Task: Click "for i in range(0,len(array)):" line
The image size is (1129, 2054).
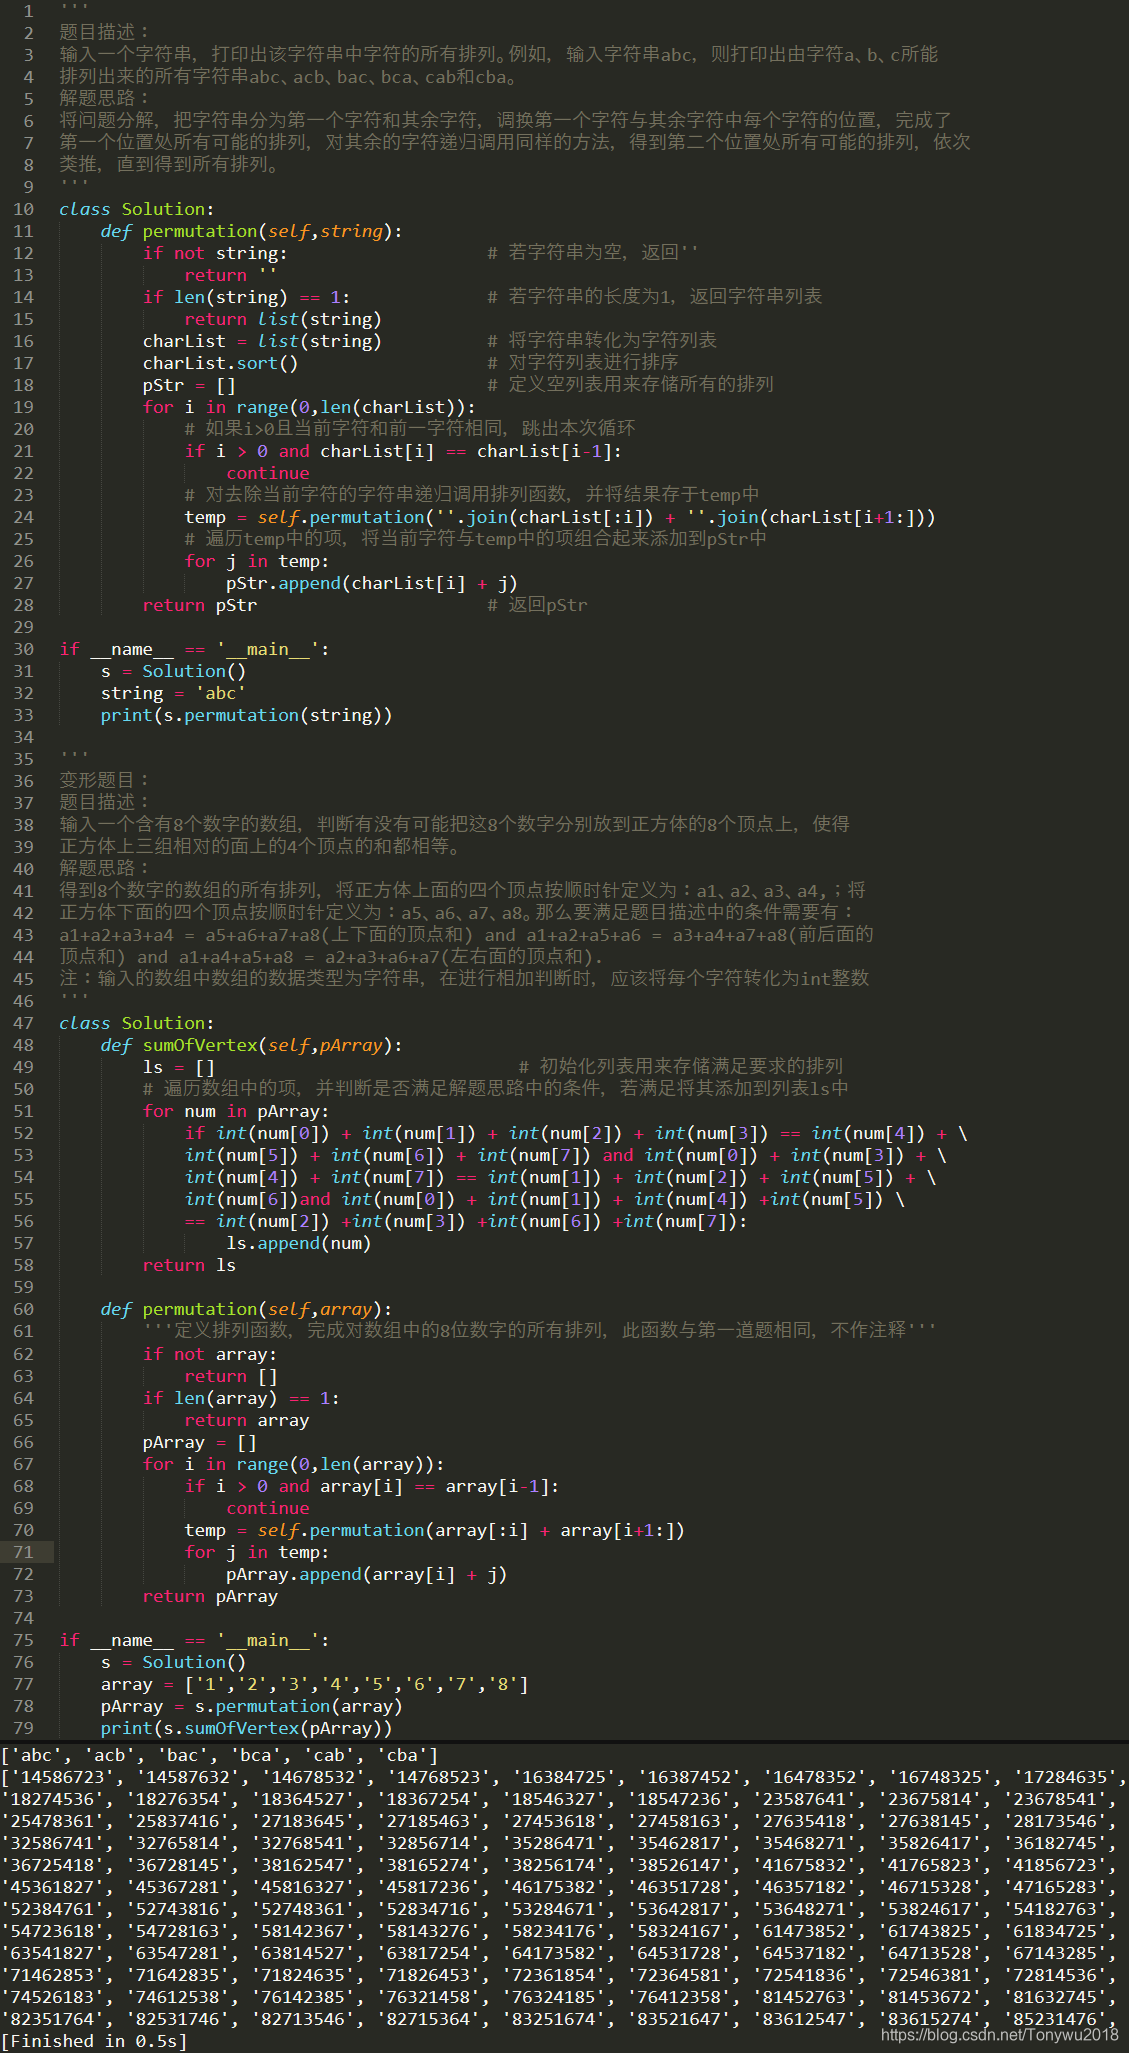Action: pos(293,1464)
